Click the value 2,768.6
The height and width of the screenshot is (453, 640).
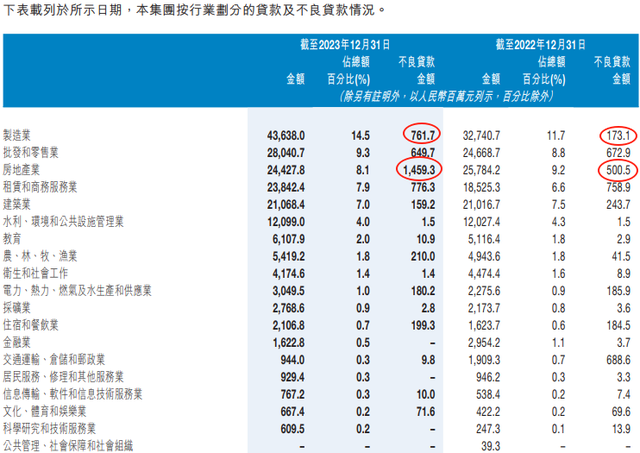[x=289, y=308]
